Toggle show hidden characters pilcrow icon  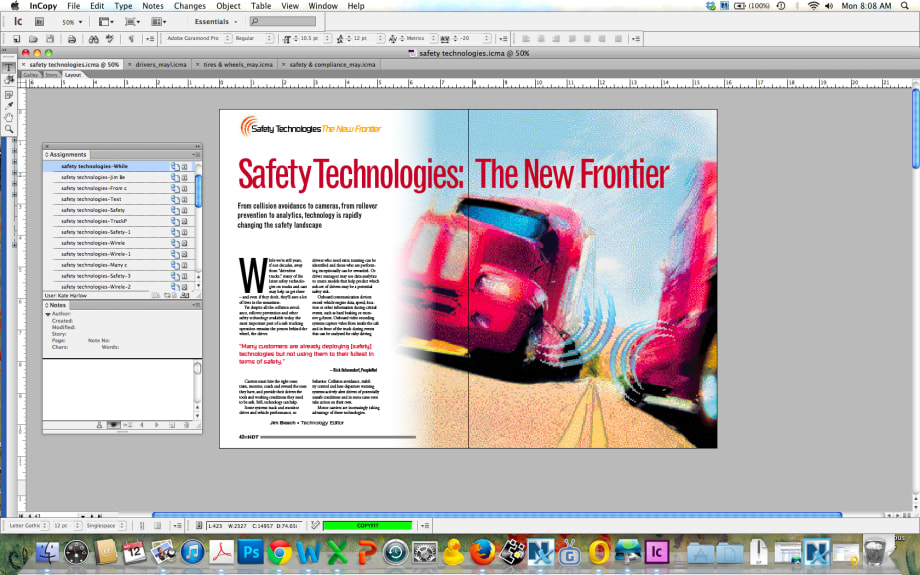click(131, 39)
